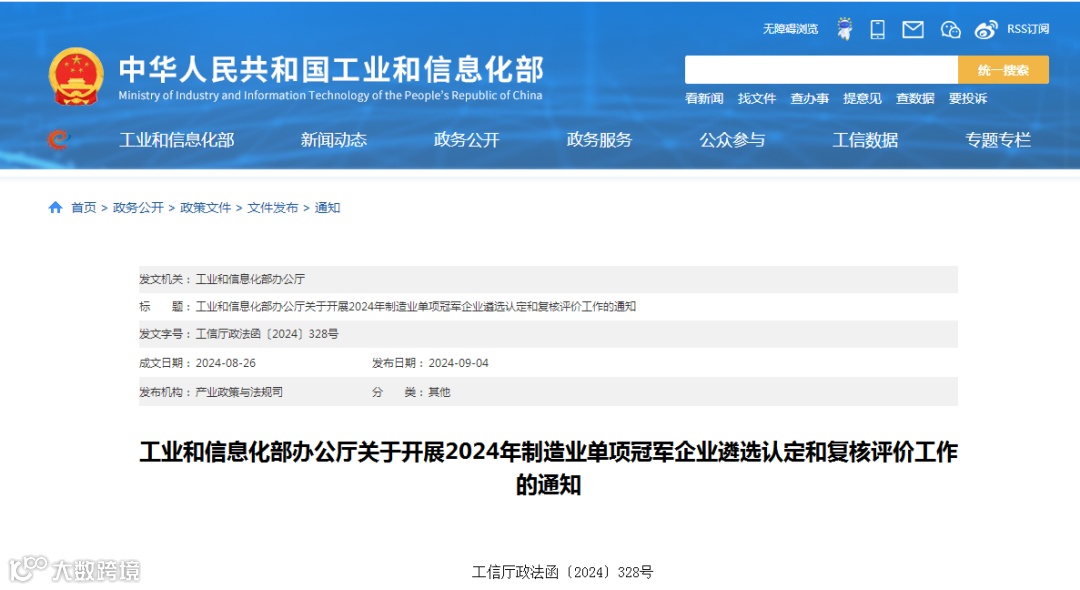Select 看新闻 quick link
The image size is (1080, 590).
[x=704, y=98]
